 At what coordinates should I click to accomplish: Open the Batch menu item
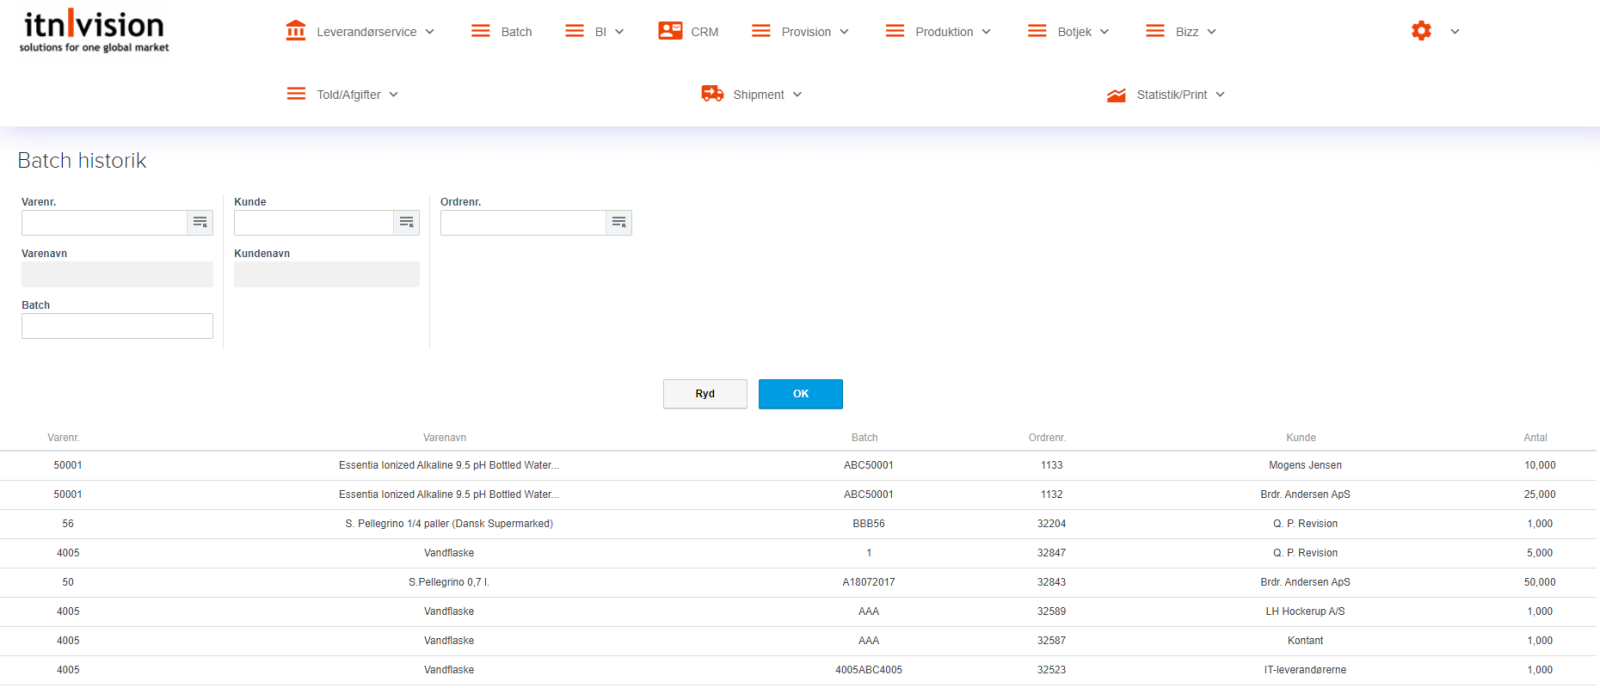pyautogui.click(x=502, y=32)
